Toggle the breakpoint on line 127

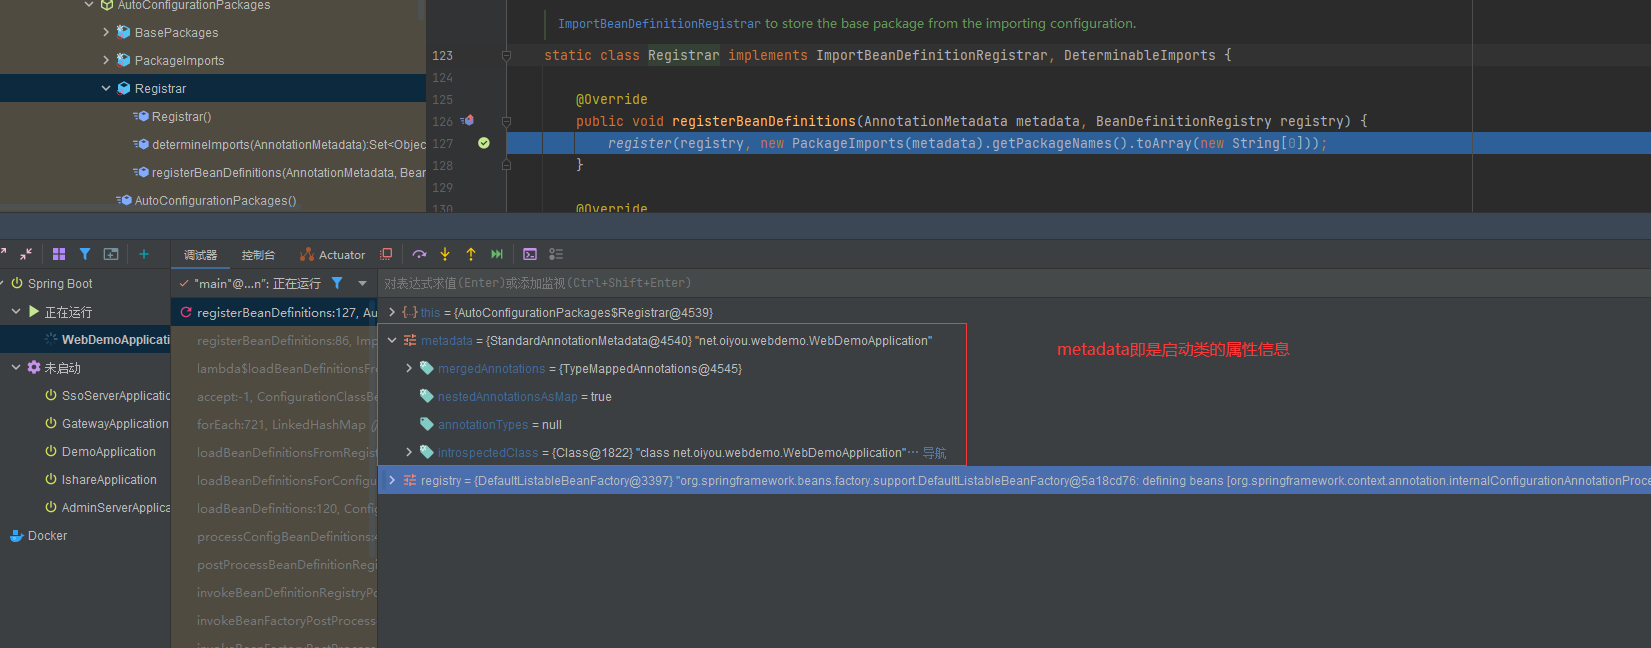tap(484, 143)
